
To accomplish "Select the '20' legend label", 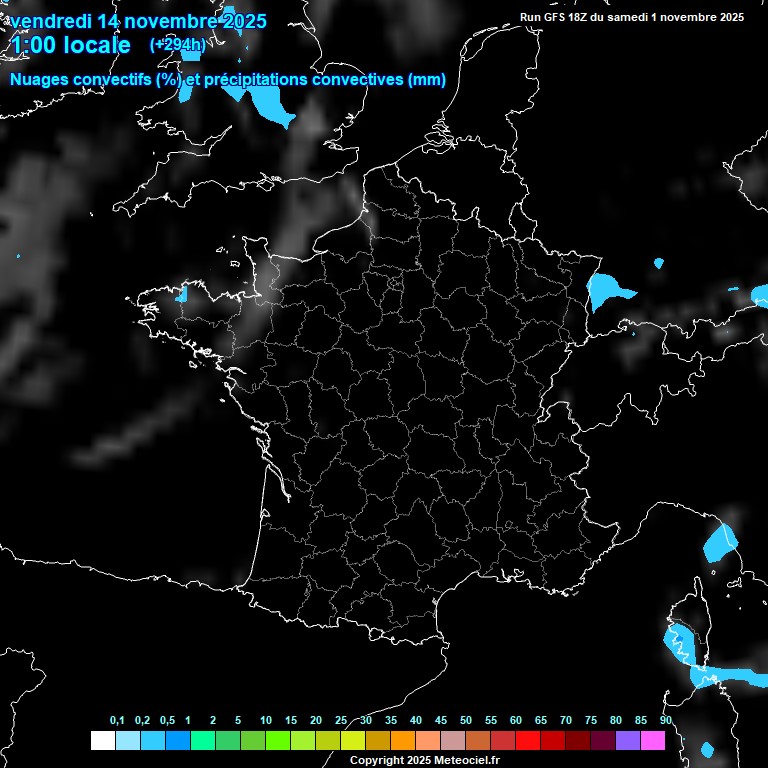I will click(316, 720).
